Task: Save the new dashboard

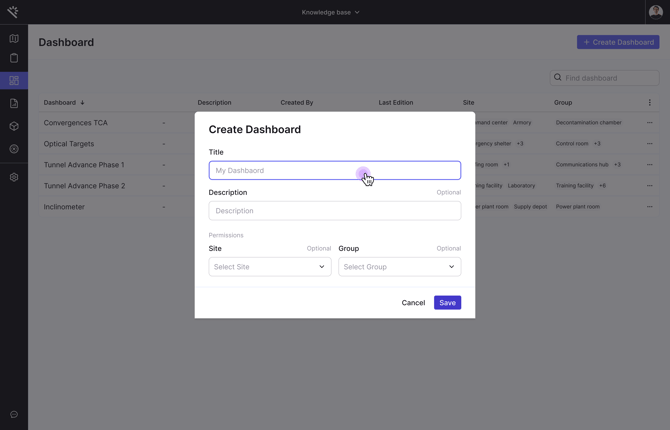Action: click(x=447, y=303)
